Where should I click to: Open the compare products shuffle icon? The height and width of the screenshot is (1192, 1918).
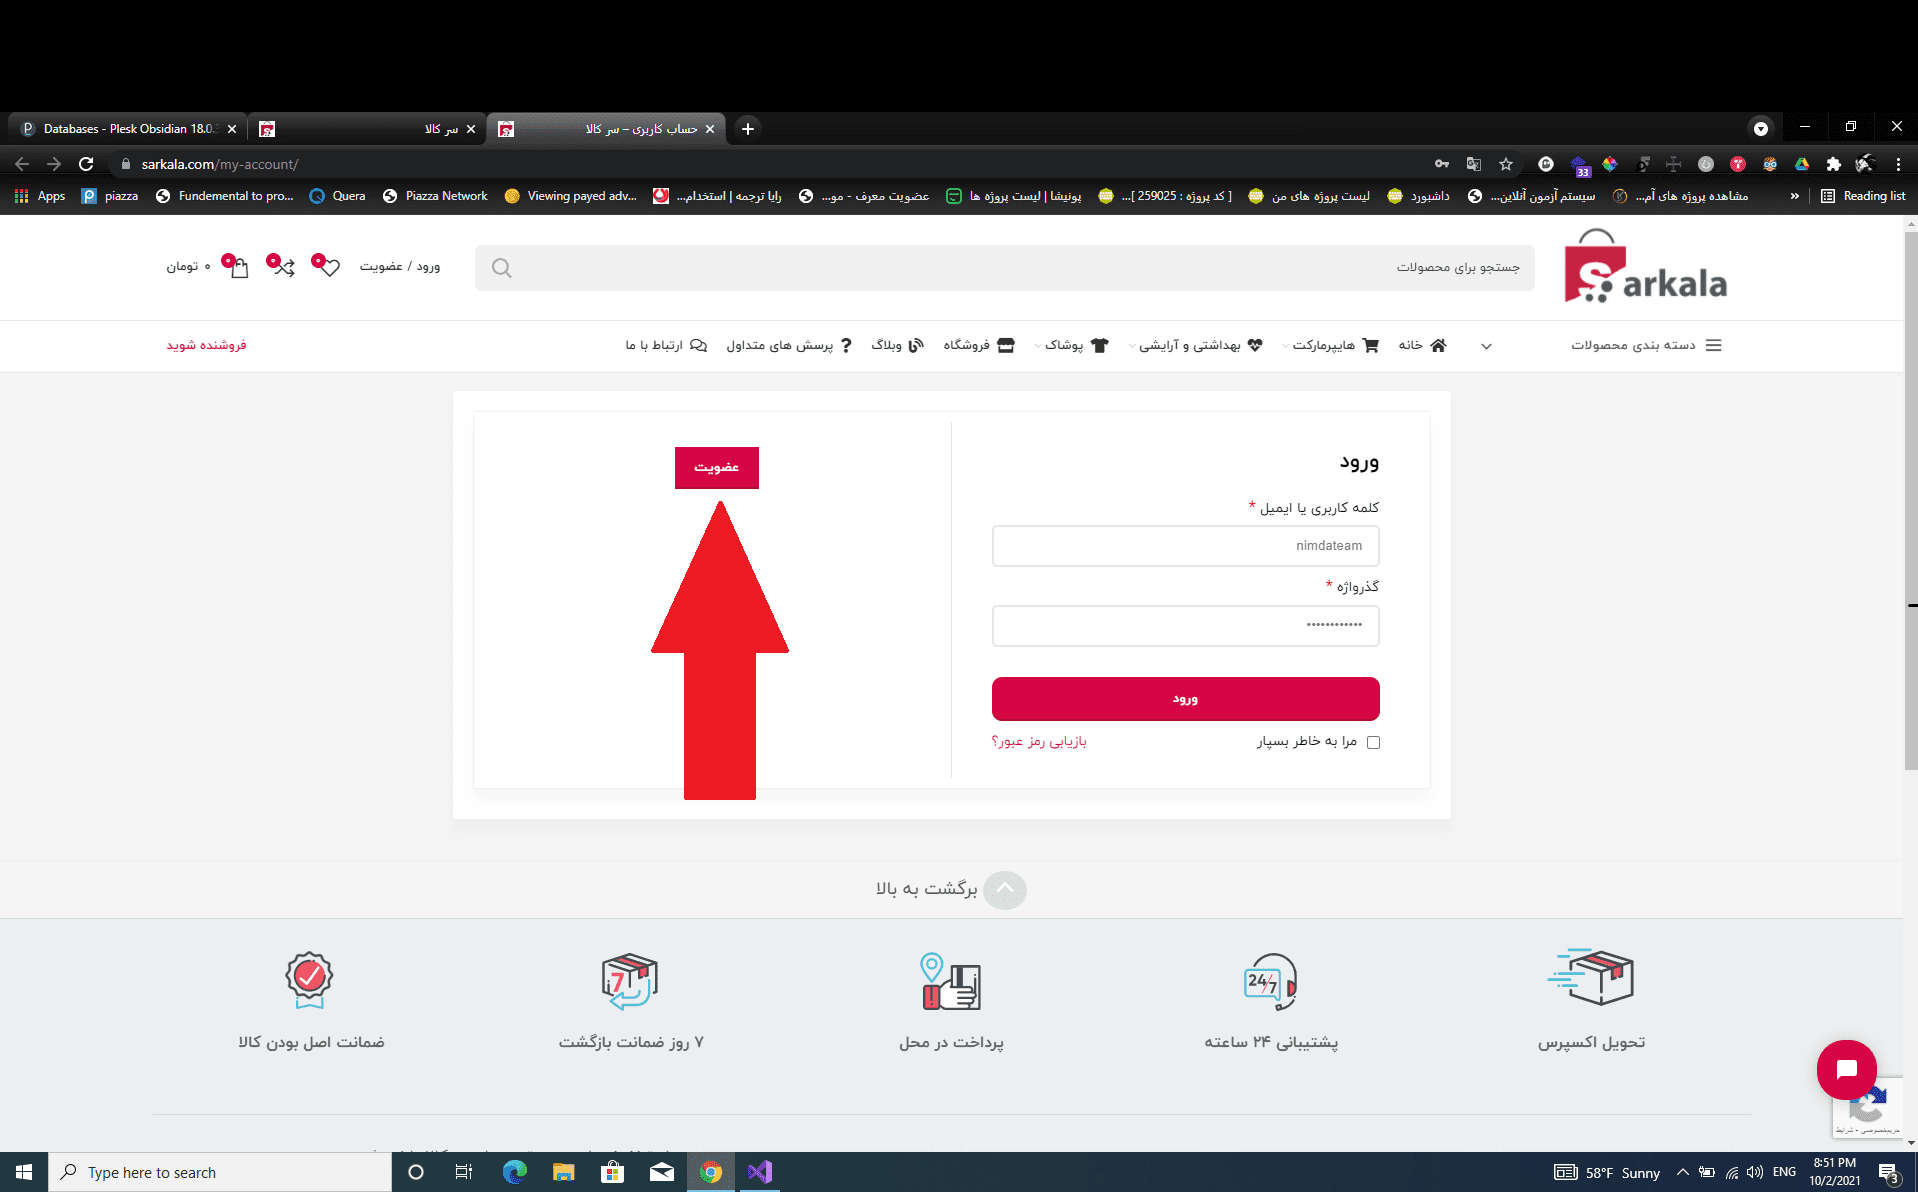[x=282, y=266]
